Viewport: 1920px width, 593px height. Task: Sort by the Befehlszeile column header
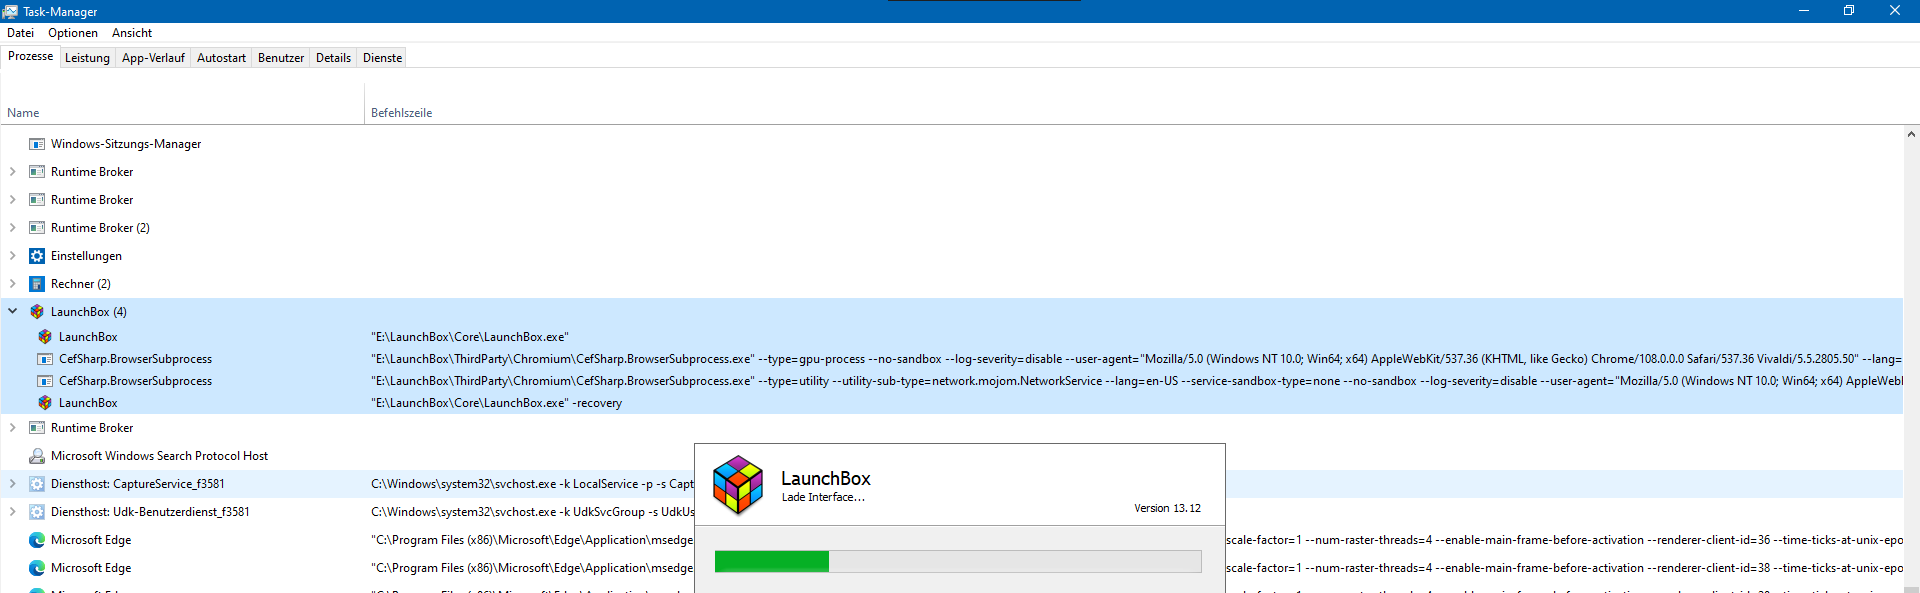tap(401, 113)
